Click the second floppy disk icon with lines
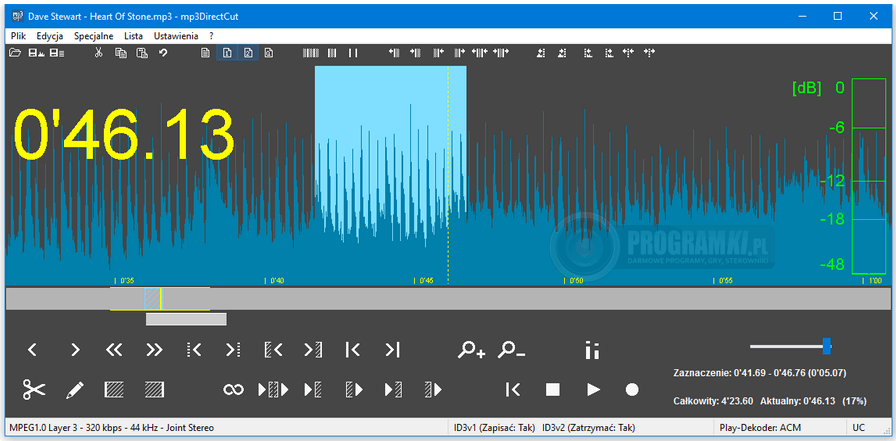The image size is (896, 441). (57, 53)
